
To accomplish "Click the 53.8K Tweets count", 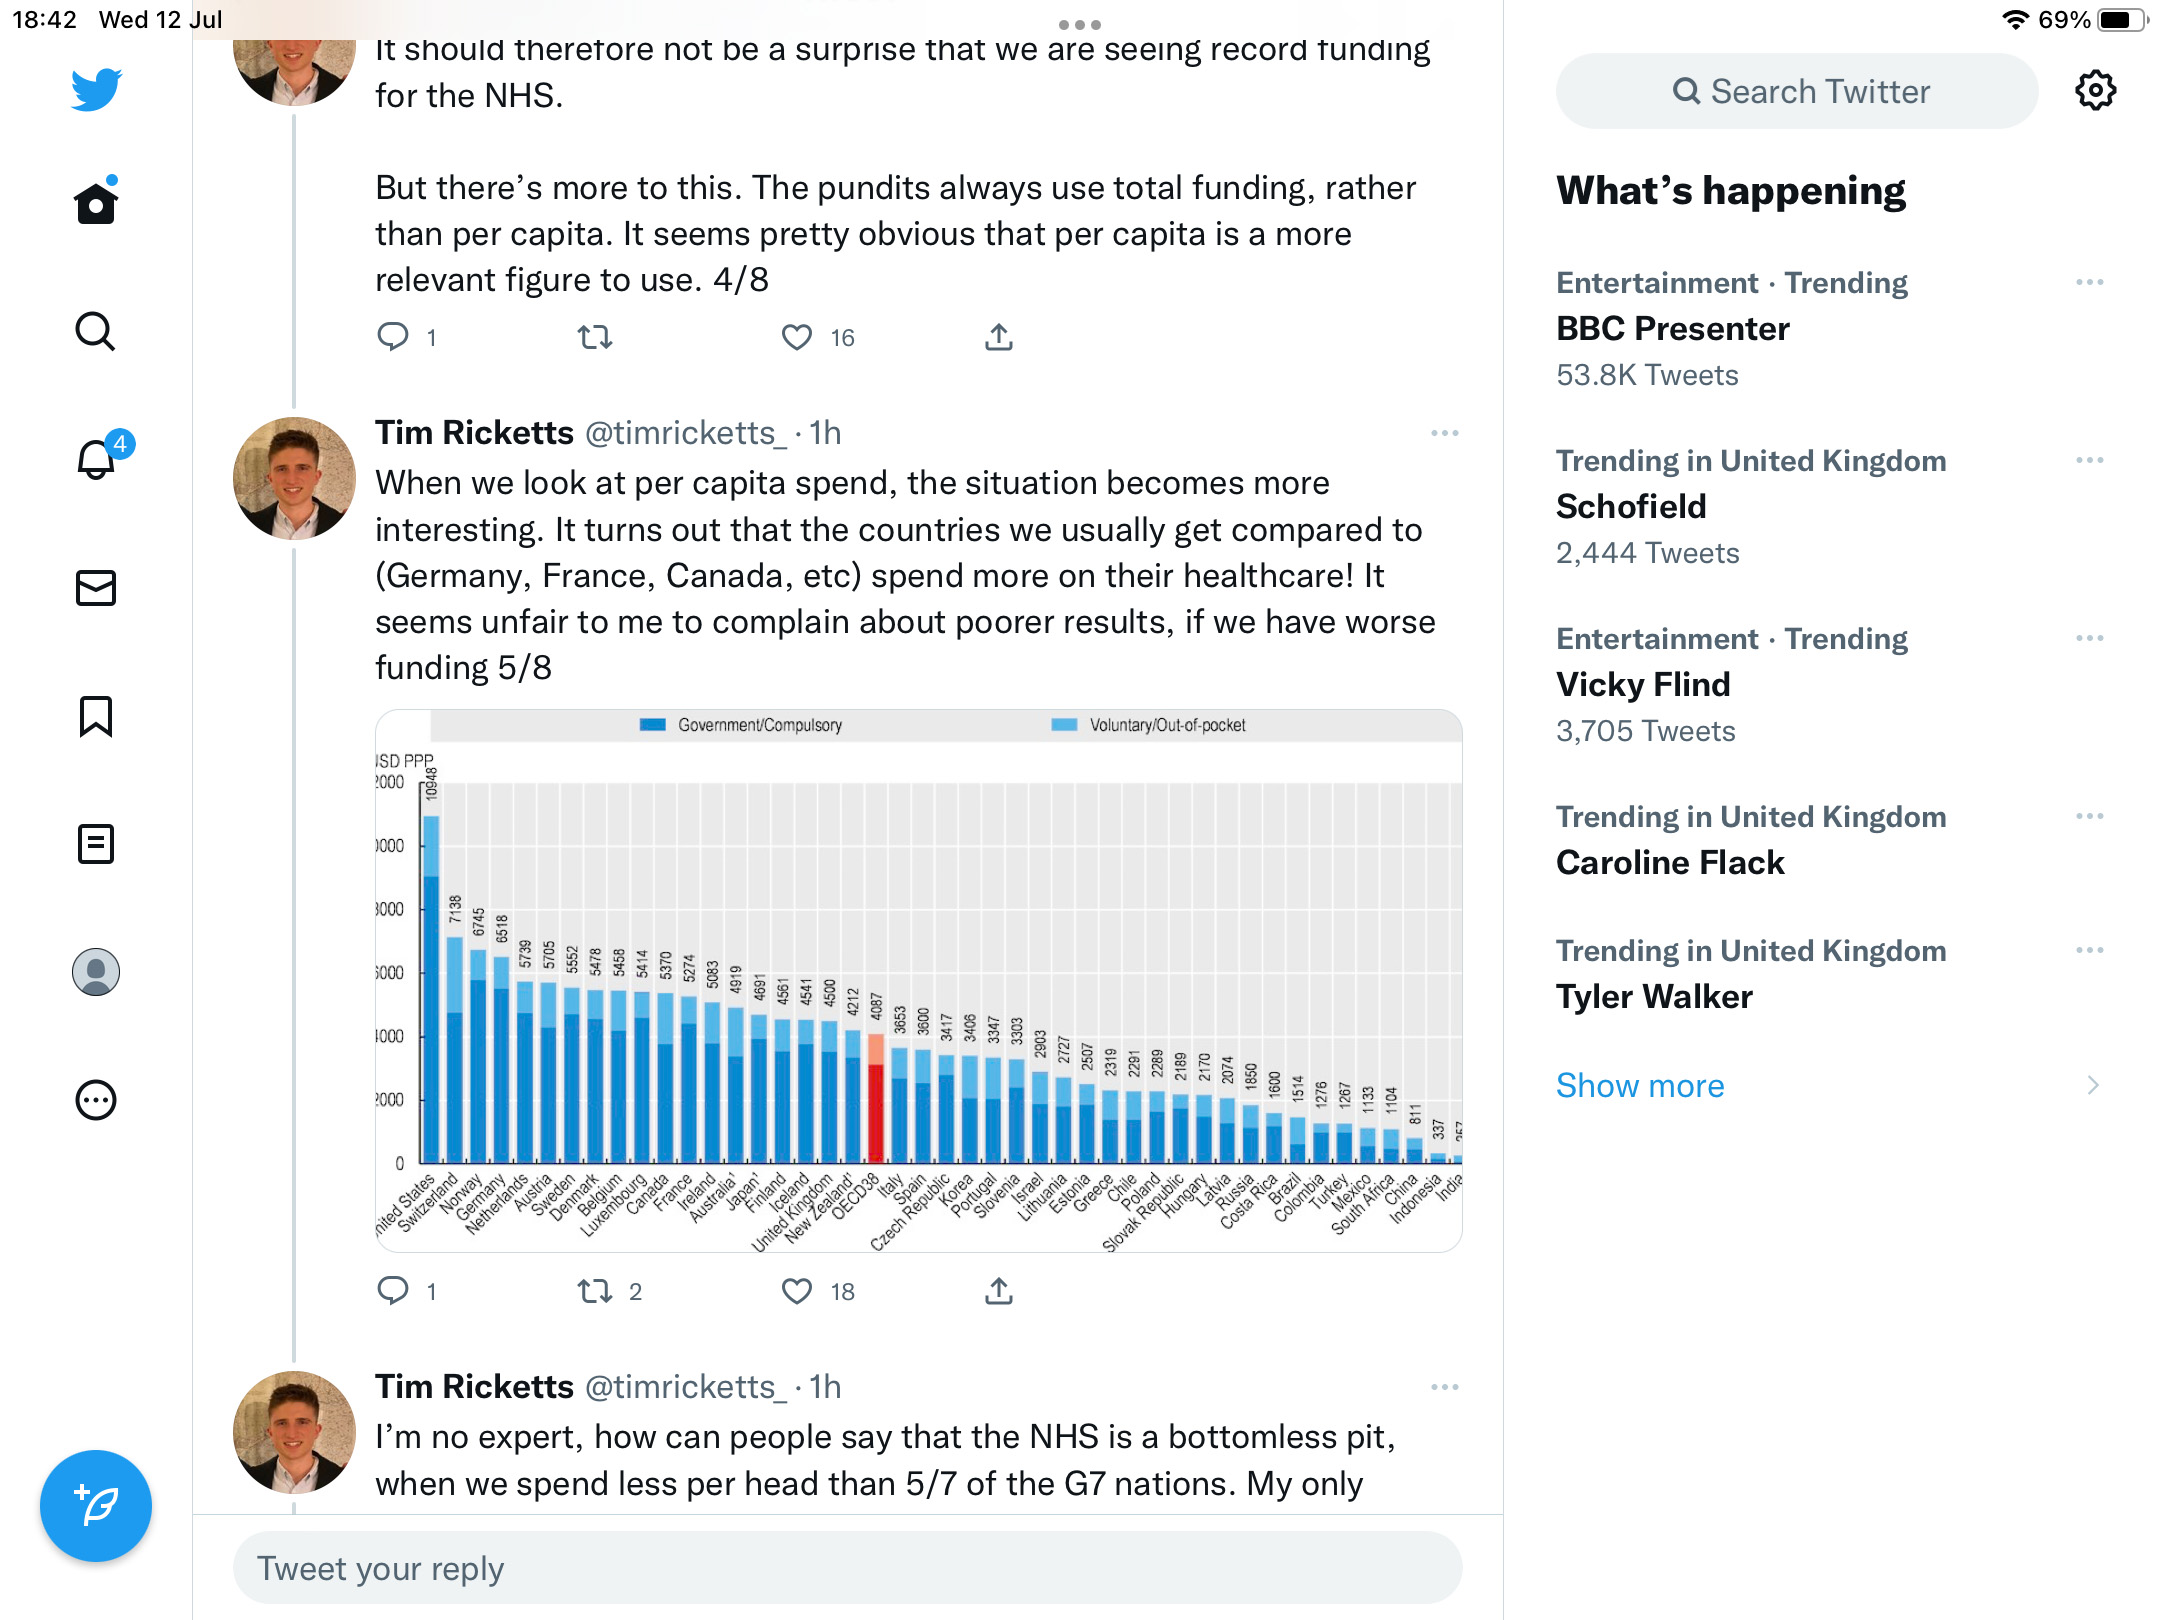I will click(1647, 375).
